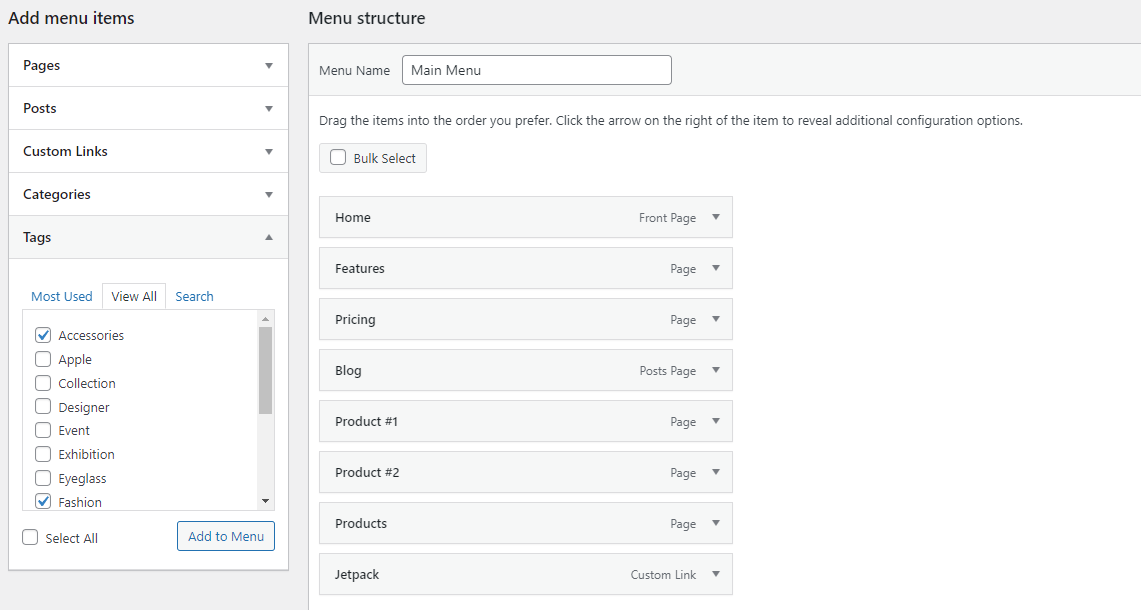Image resolution: width=1141 pixels, height=610 pixels.
Task: Expand the Categories panel
Action: click(x=148, y=193)
